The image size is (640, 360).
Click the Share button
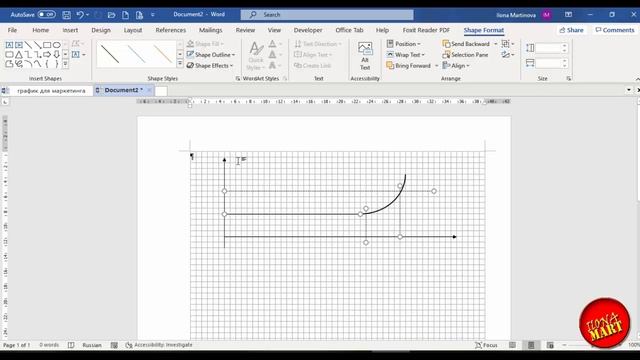click(571, 30)
